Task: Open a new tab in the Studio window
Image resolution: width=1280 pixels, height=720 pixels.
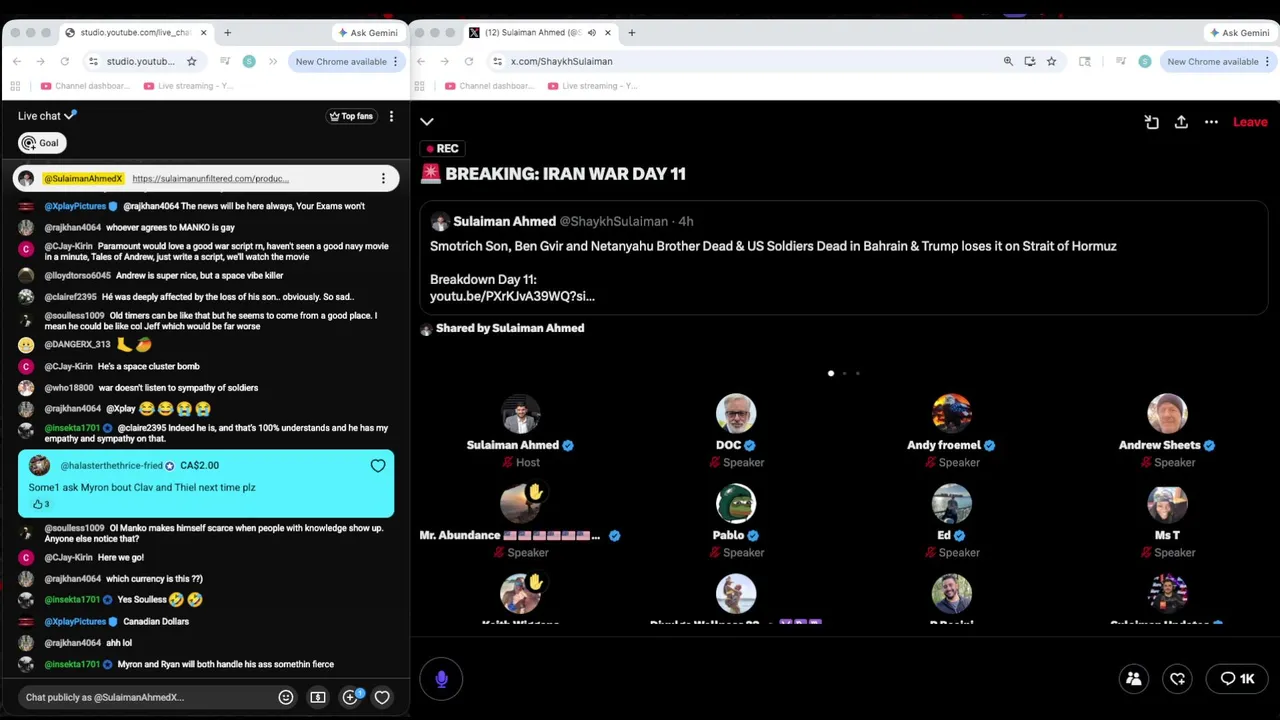Action: tap(227, 33)
